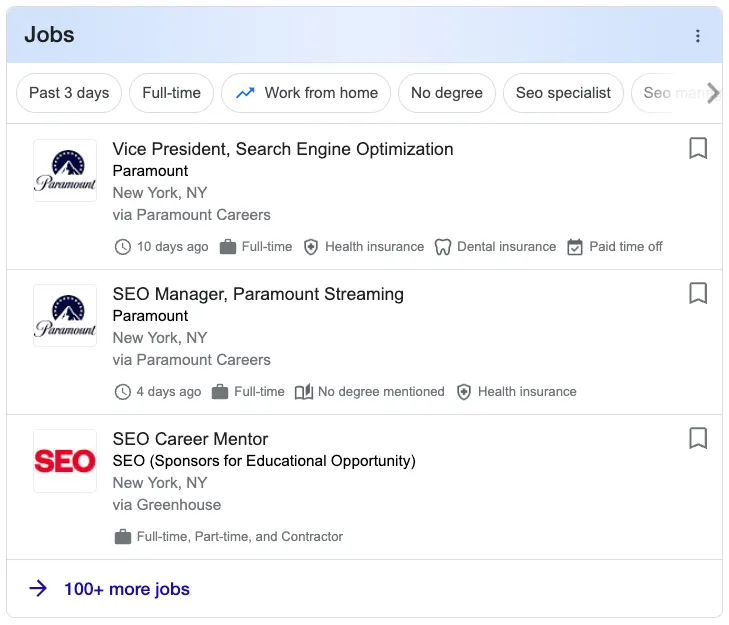
Task: Apply the Work from home filter chip
Action: (x=306, y=93)
